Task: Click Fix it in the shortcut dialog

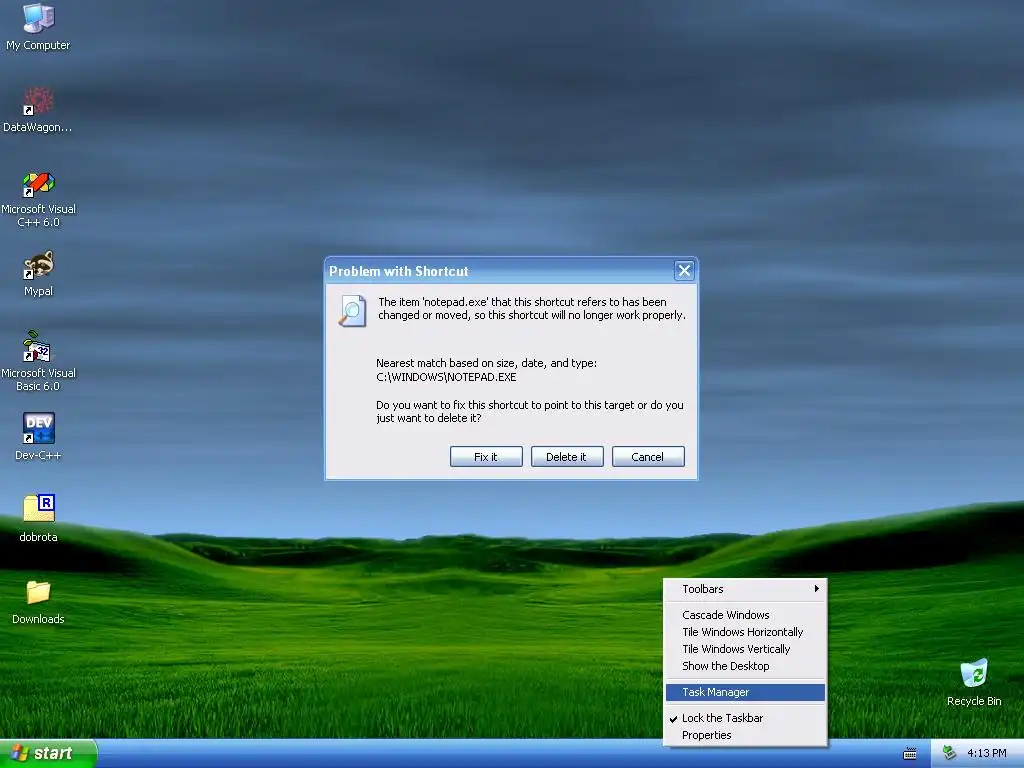Action: (486, 456)
